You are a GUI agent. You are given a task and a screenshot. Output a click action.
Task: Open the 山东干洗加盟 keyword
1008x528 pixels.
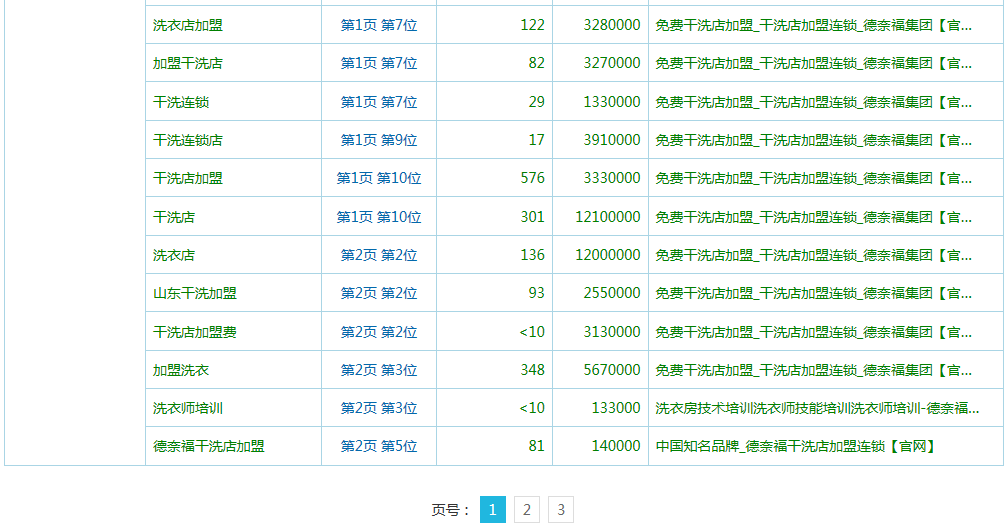pyautogui.click(x=195, y=293)
